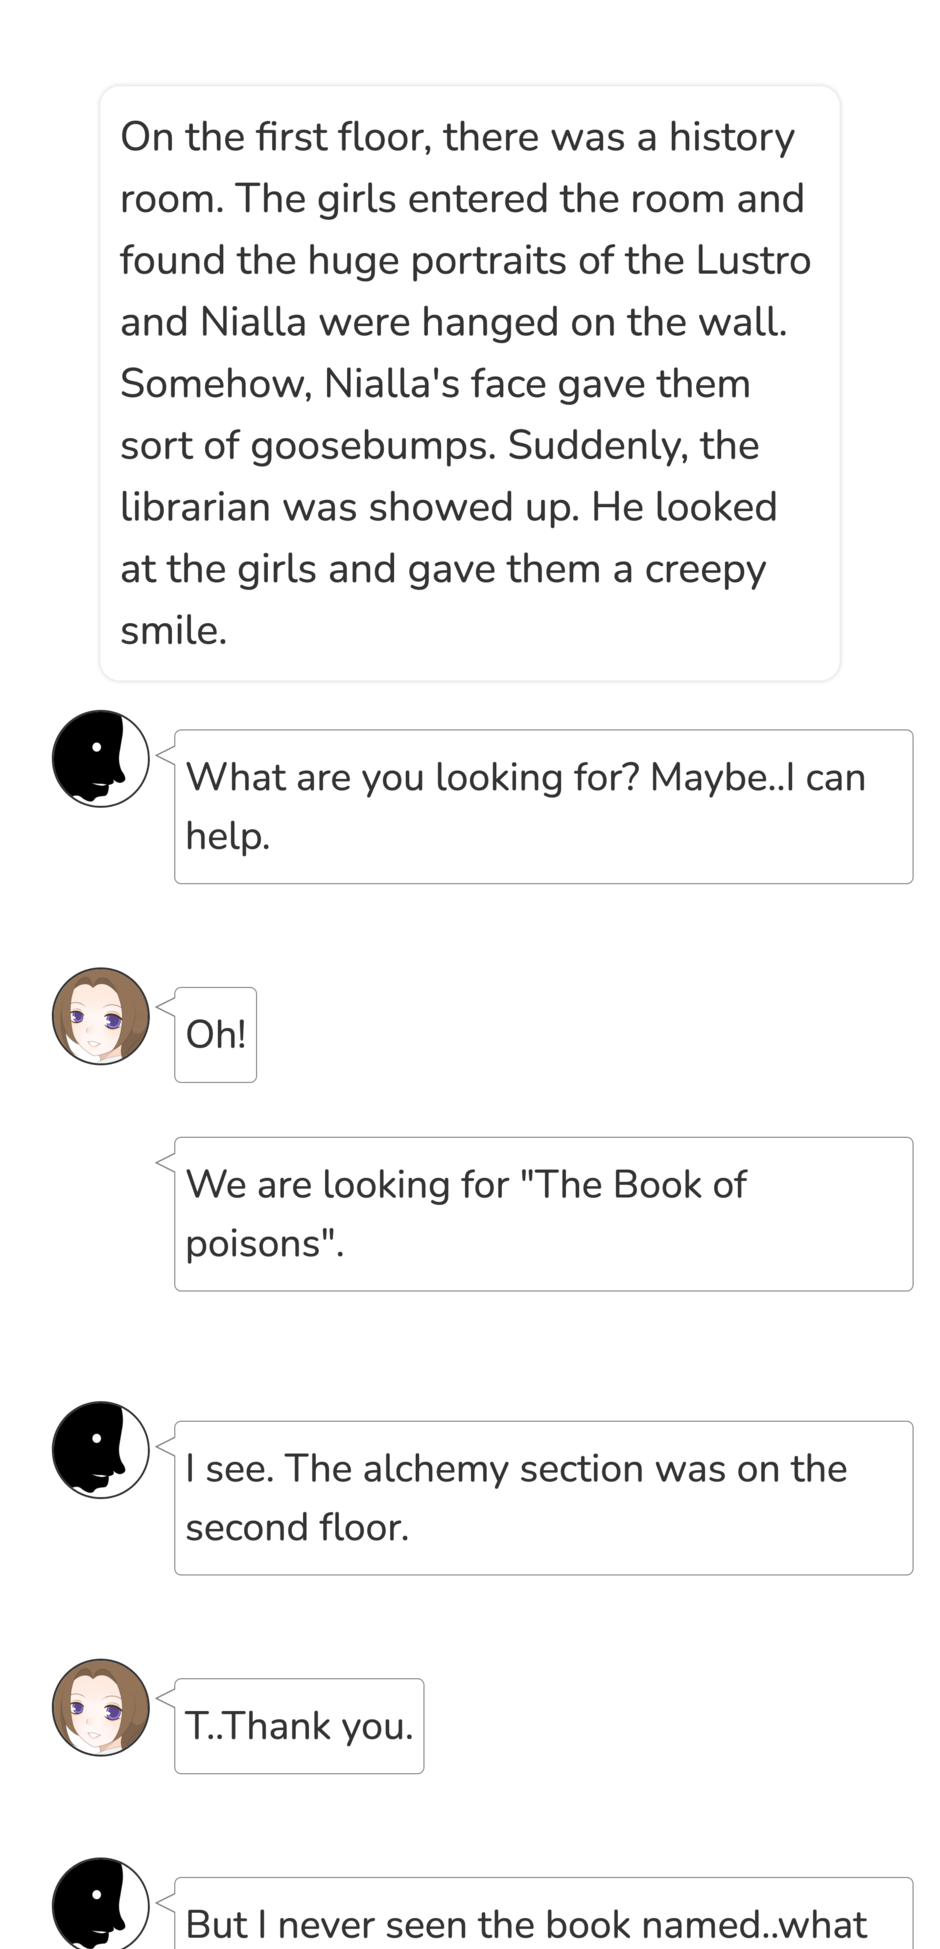Click the word "smile." ending the narration
The width and height of the screenshot is (940, 1949).
(173, 631)
